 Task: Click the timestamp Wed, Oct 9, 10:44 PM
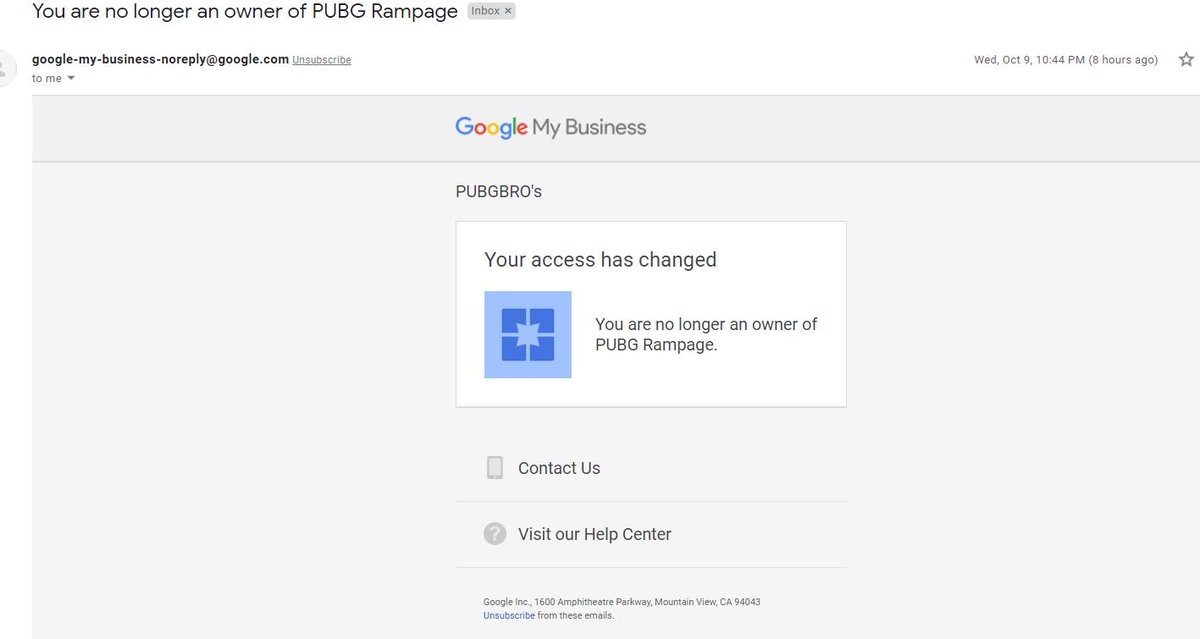tap(1066, 60)
